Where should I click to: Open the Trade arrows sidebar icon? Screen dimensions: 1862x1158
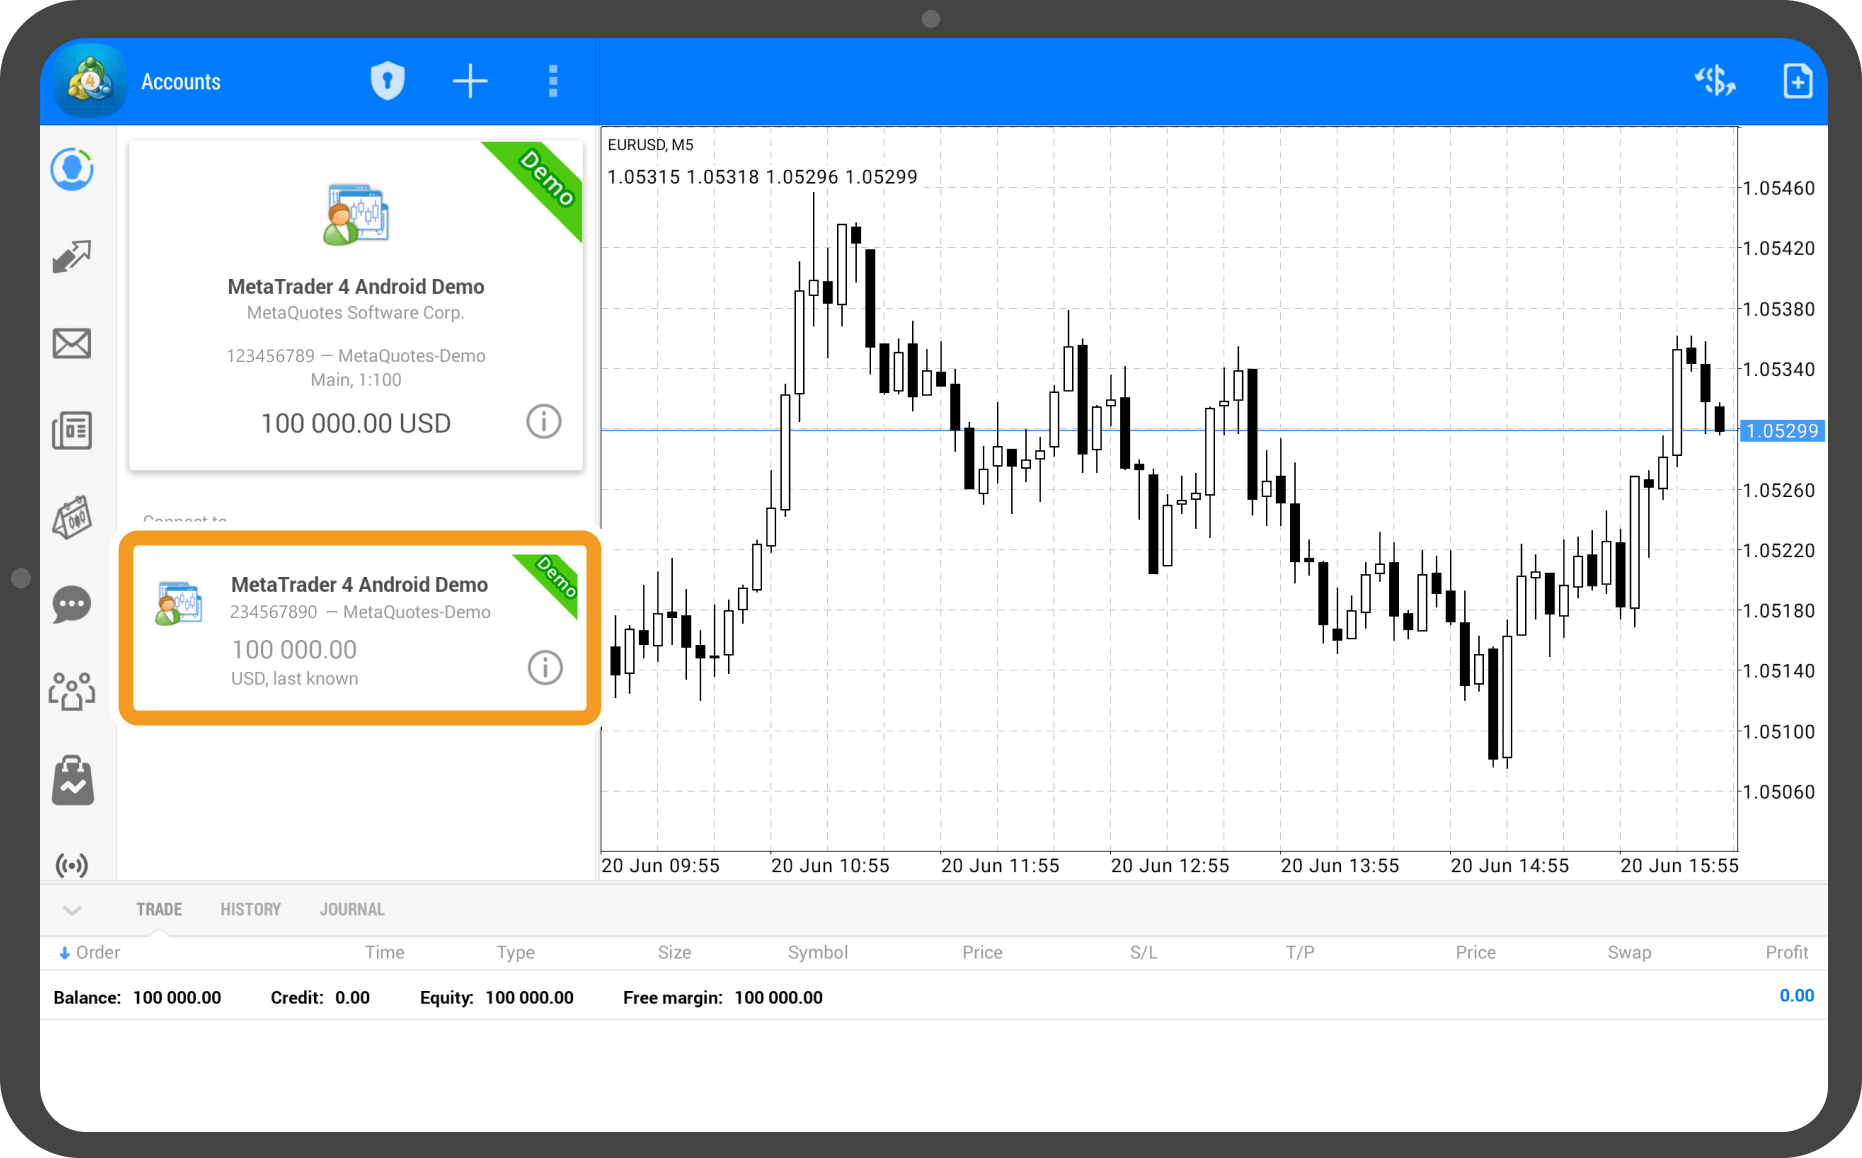pyautogui.click(x=72, y=257)
